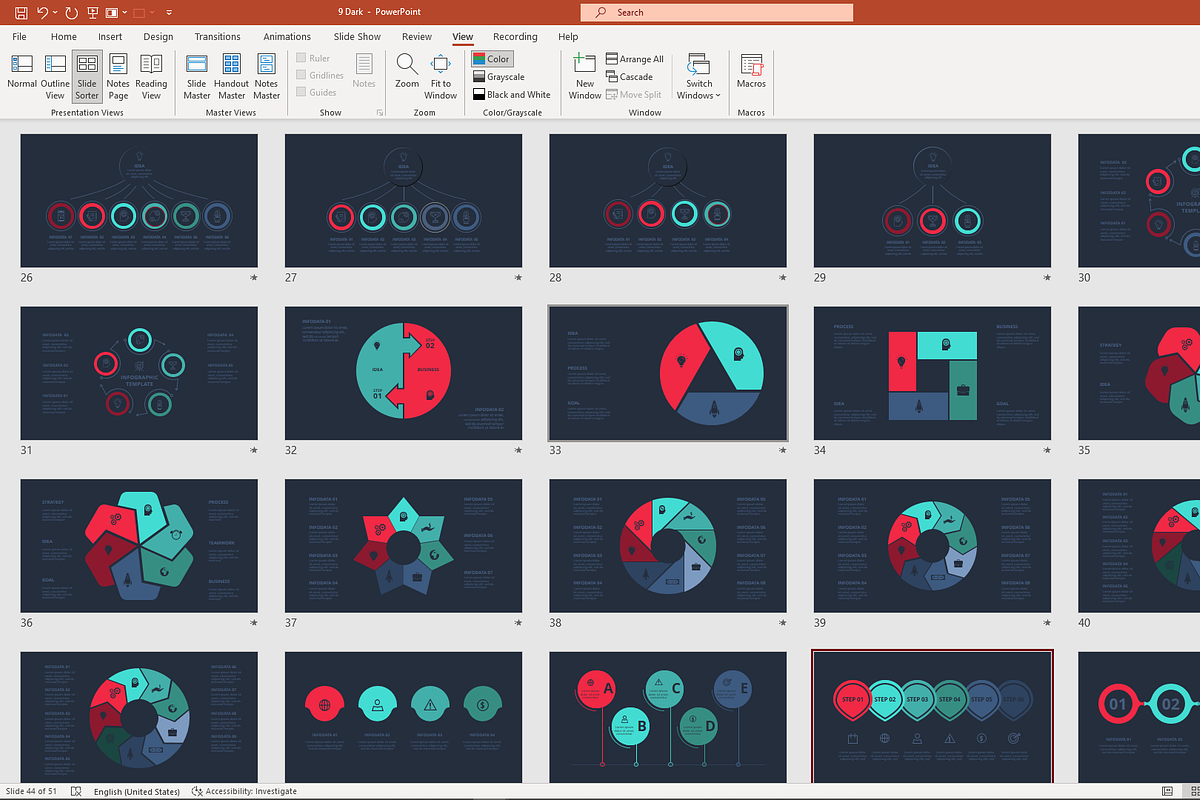Switch to Reading View
Screen dimensions: 1200x800
click(151, 75)
